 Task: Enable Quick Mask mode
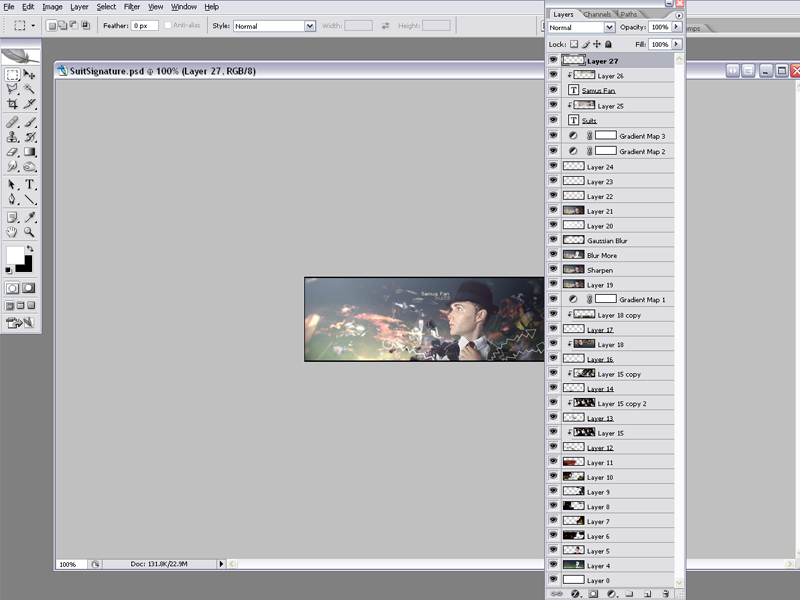29,288
